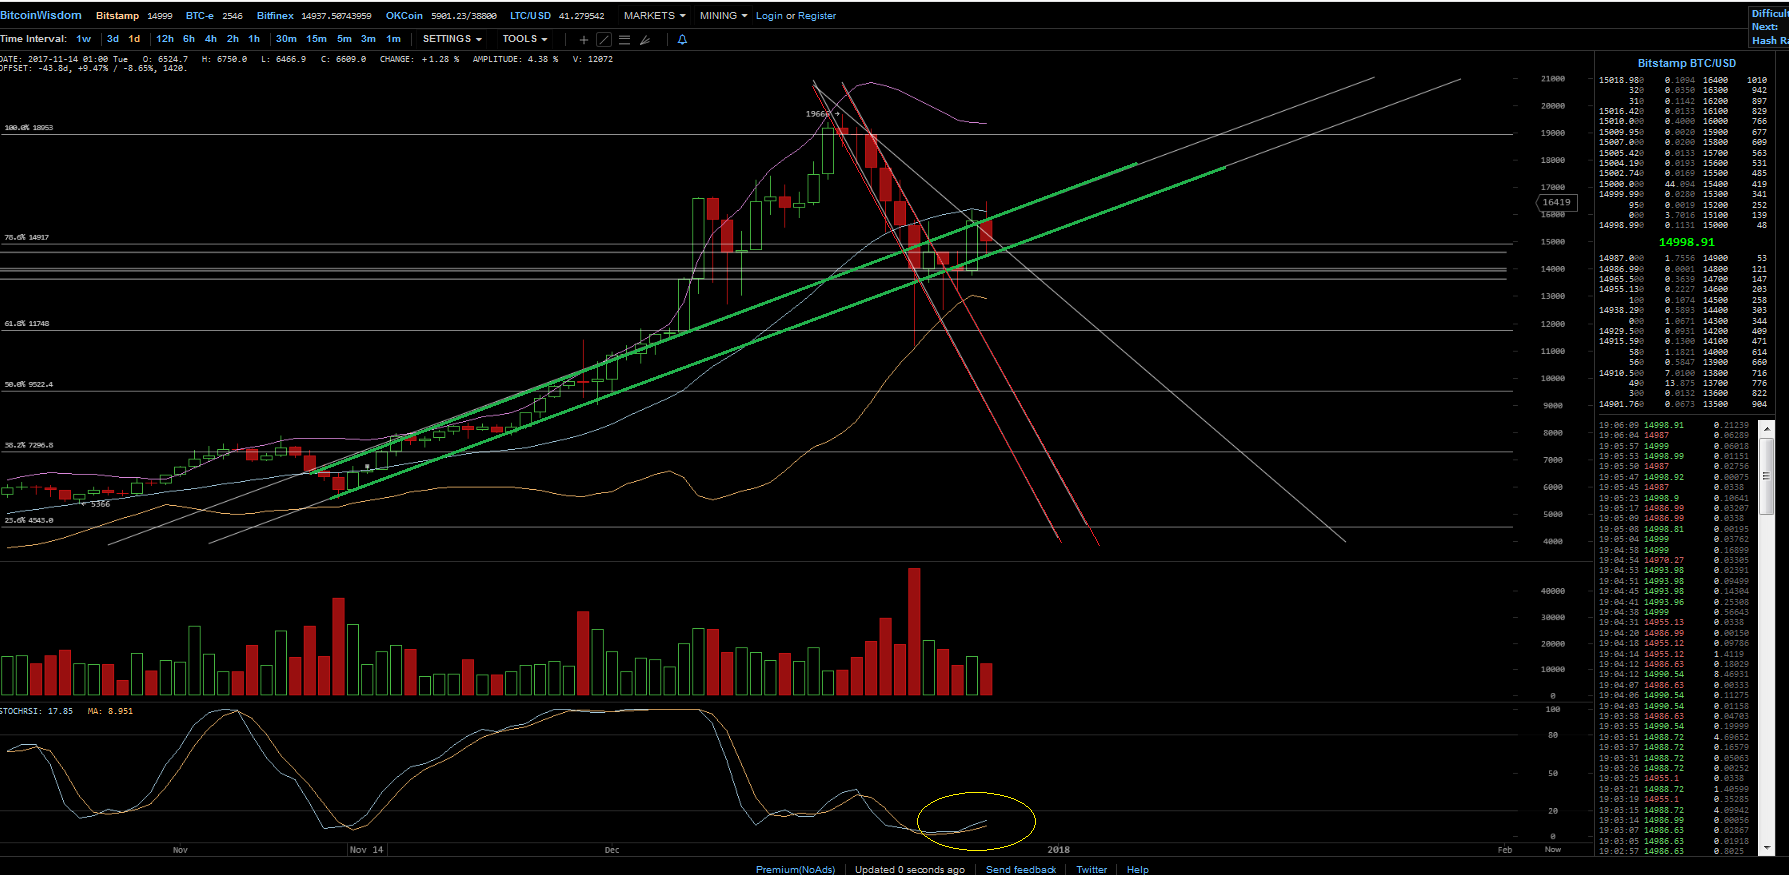Open the BitcoinWisdom home link
The height and width of the screenshot is (875, 1789).
(x=41, y=15)
